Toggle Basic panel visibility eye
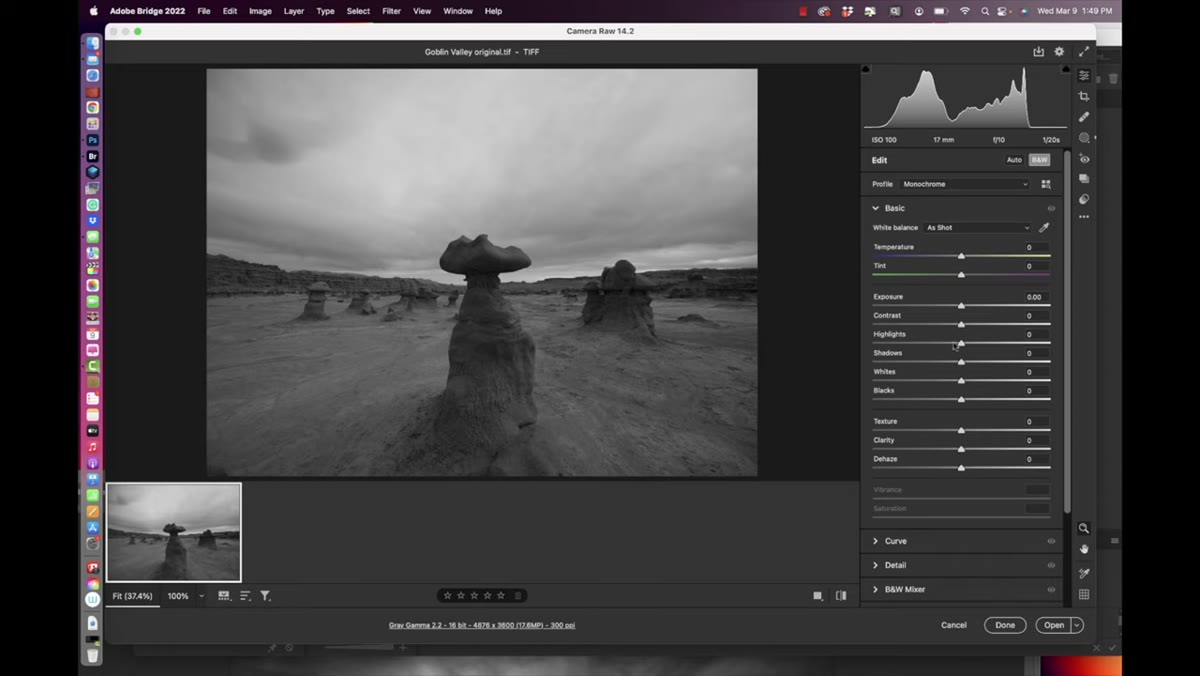The image size is (1200, 676). pyautogui.click(x=1051, y=208)
